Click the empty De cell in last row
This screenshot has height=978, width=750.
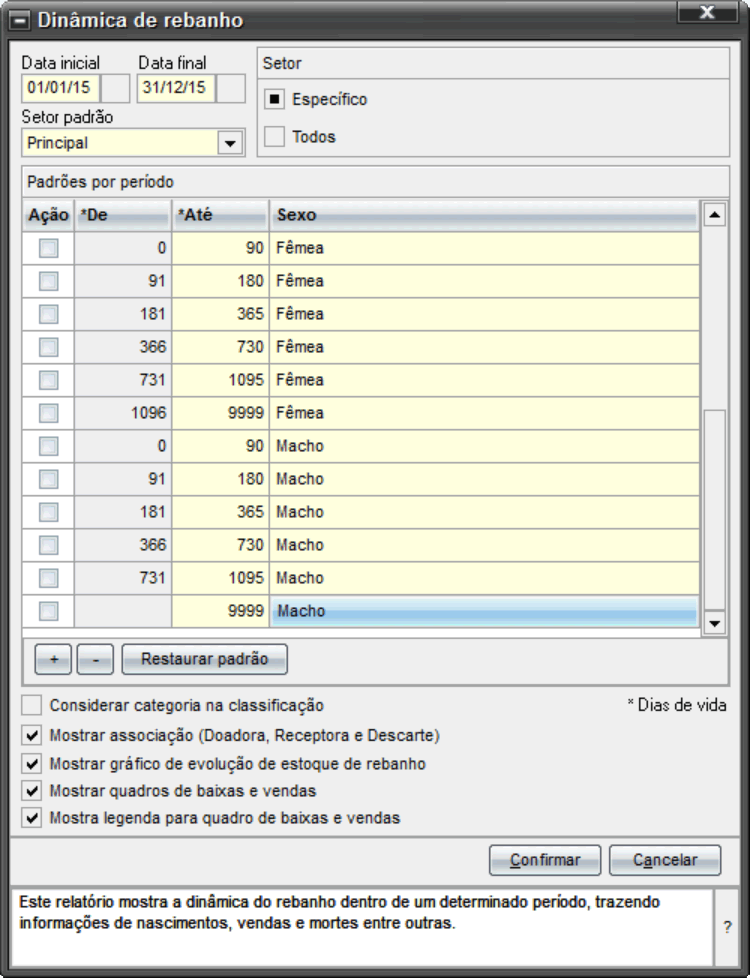coord(123,612)
